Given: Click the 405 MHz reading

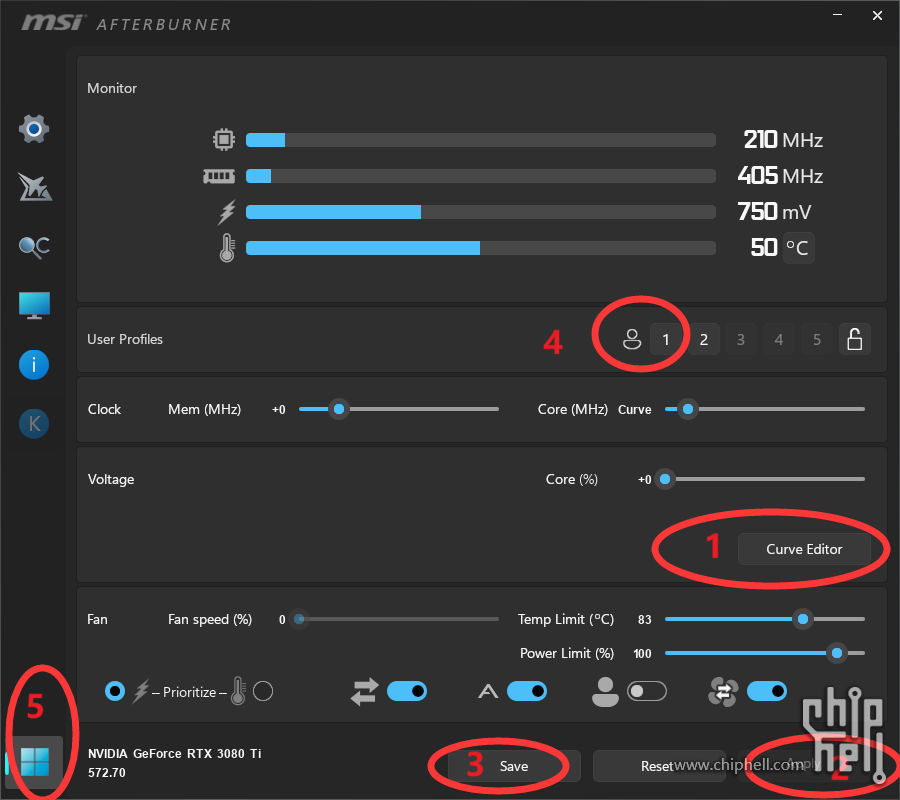Looking at the screenshot, I should coord(780,176).
